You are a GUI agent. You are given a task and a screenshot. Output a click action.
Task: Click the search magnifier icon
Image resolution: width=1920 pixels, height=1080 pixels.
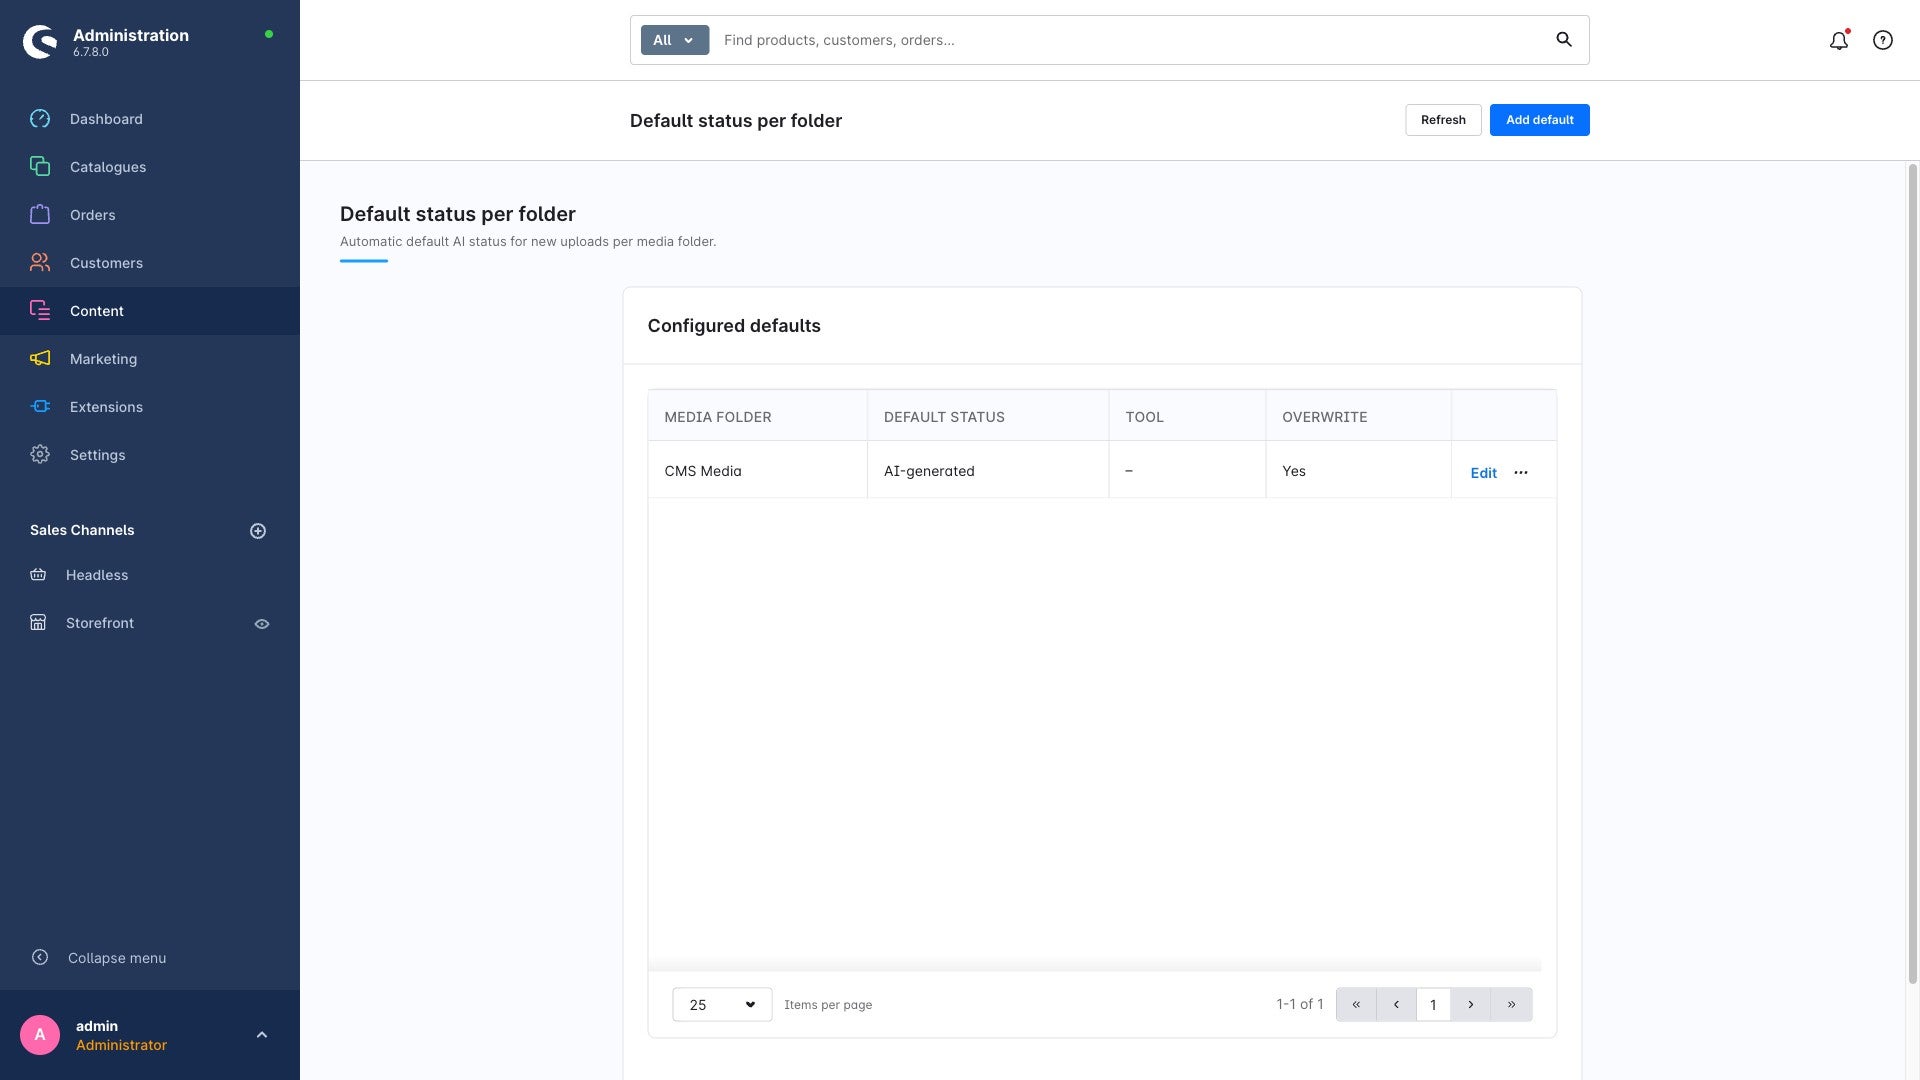[1564, 40]
